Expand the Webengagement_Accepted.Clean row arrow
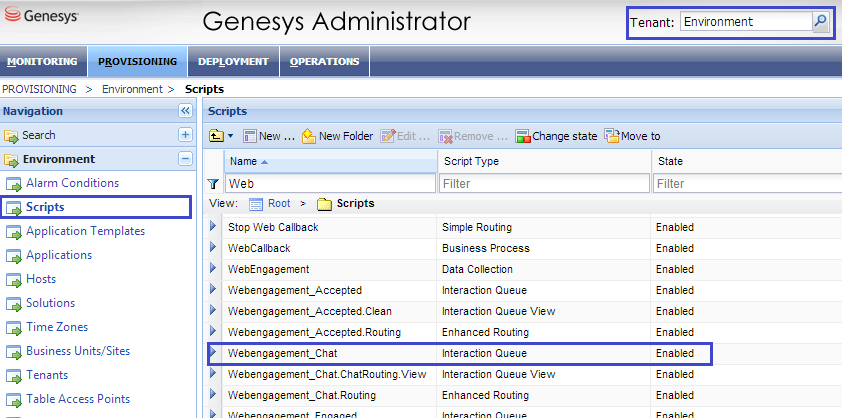 (213, 310)
